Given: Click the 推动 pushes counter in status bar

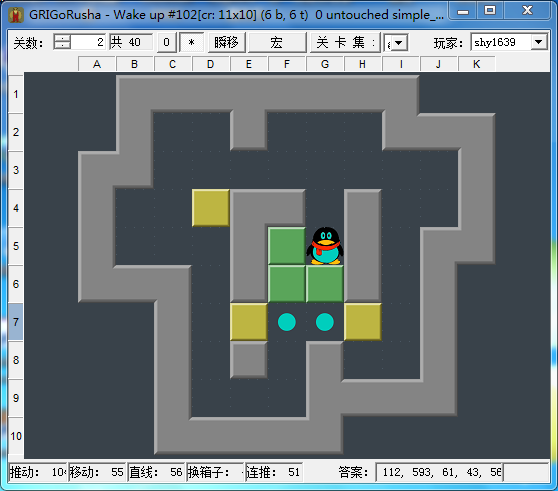Looking at the screenshot, I should point(38,472).
